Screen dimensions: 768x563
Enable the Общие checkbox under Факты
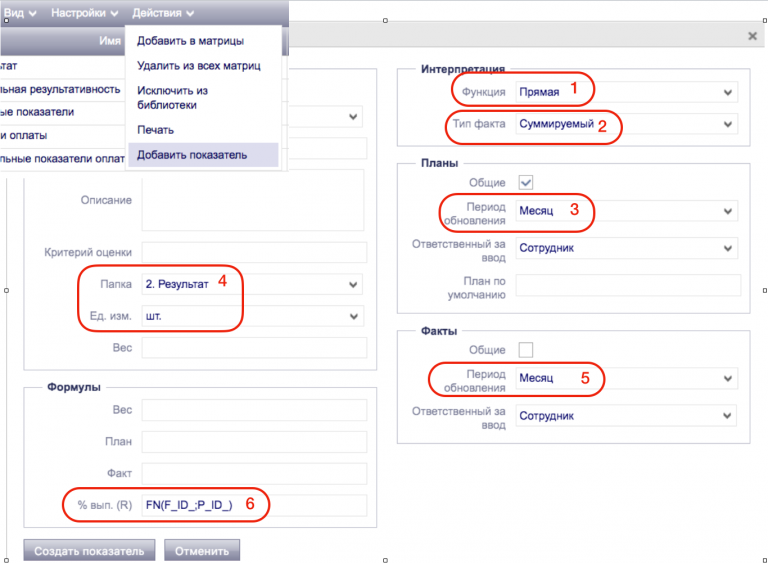tap(526, 350)
